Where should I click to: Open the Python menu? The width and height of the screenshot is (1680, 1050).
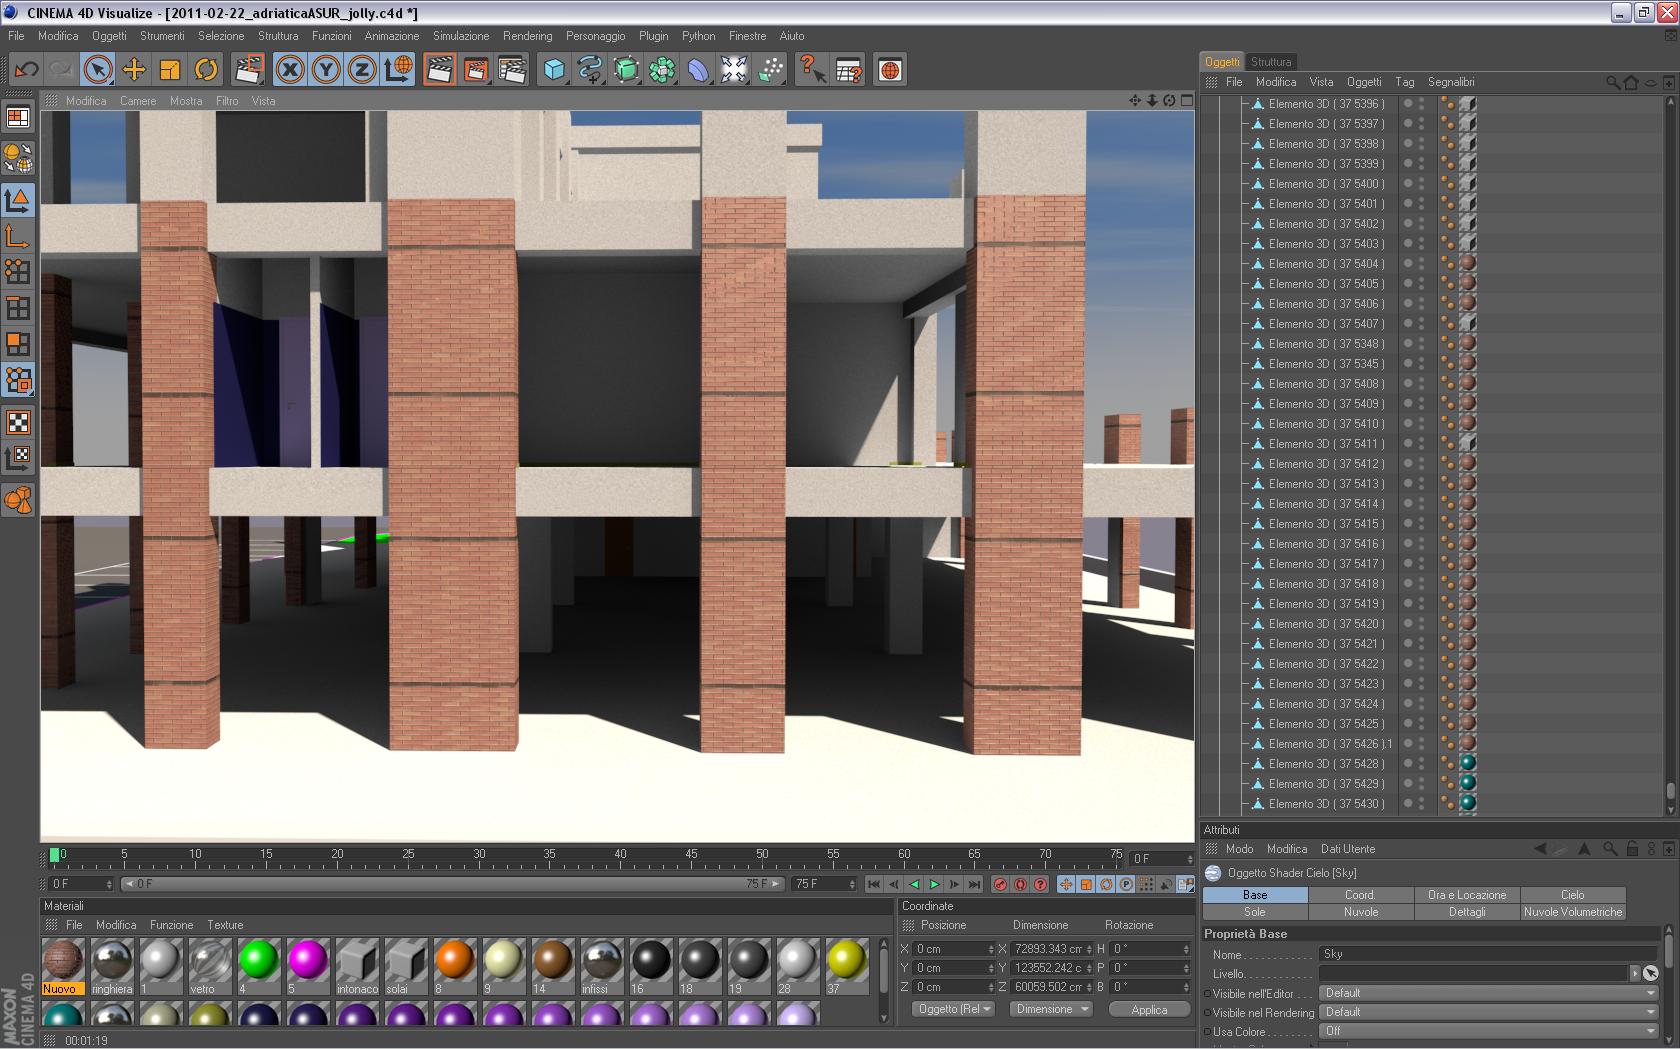[698, 36]
